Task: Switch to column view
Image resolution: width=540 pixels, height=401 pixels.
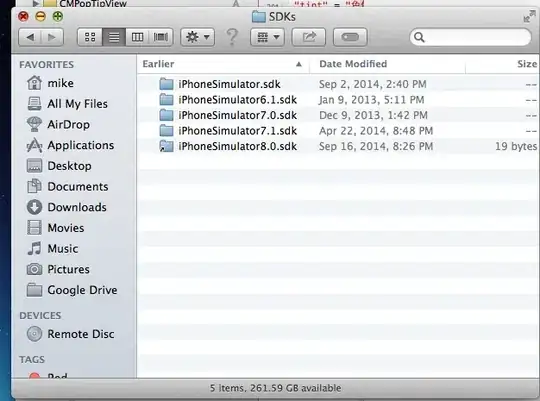Action: (x=137, y=37)
